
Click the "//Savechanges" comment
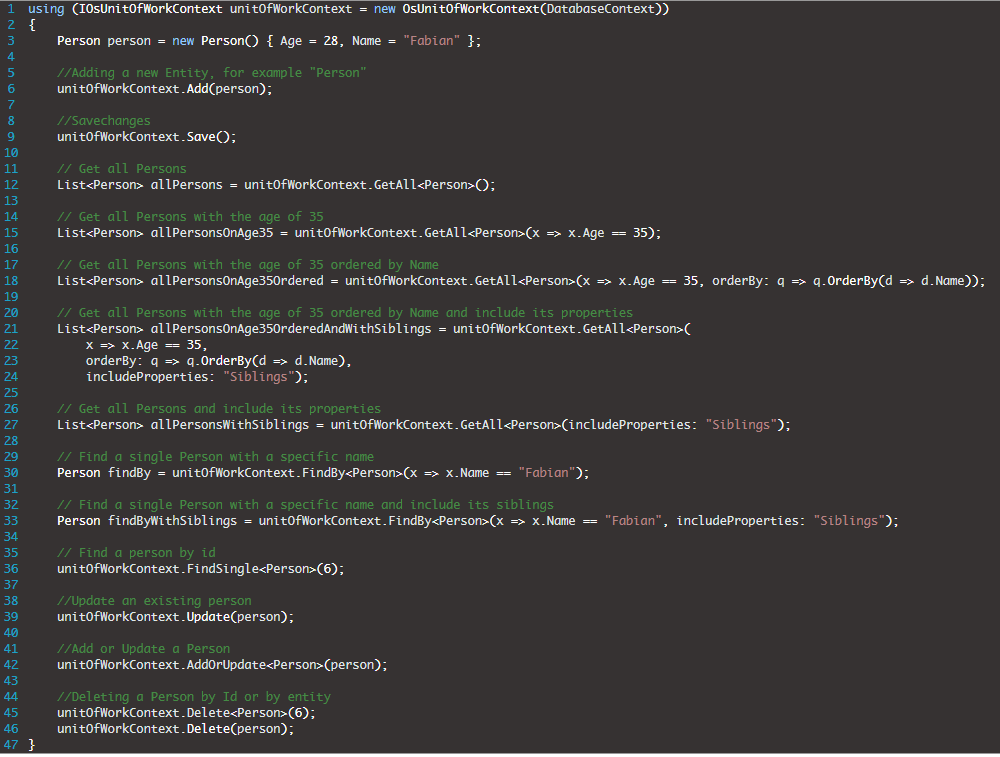[104, 121]
